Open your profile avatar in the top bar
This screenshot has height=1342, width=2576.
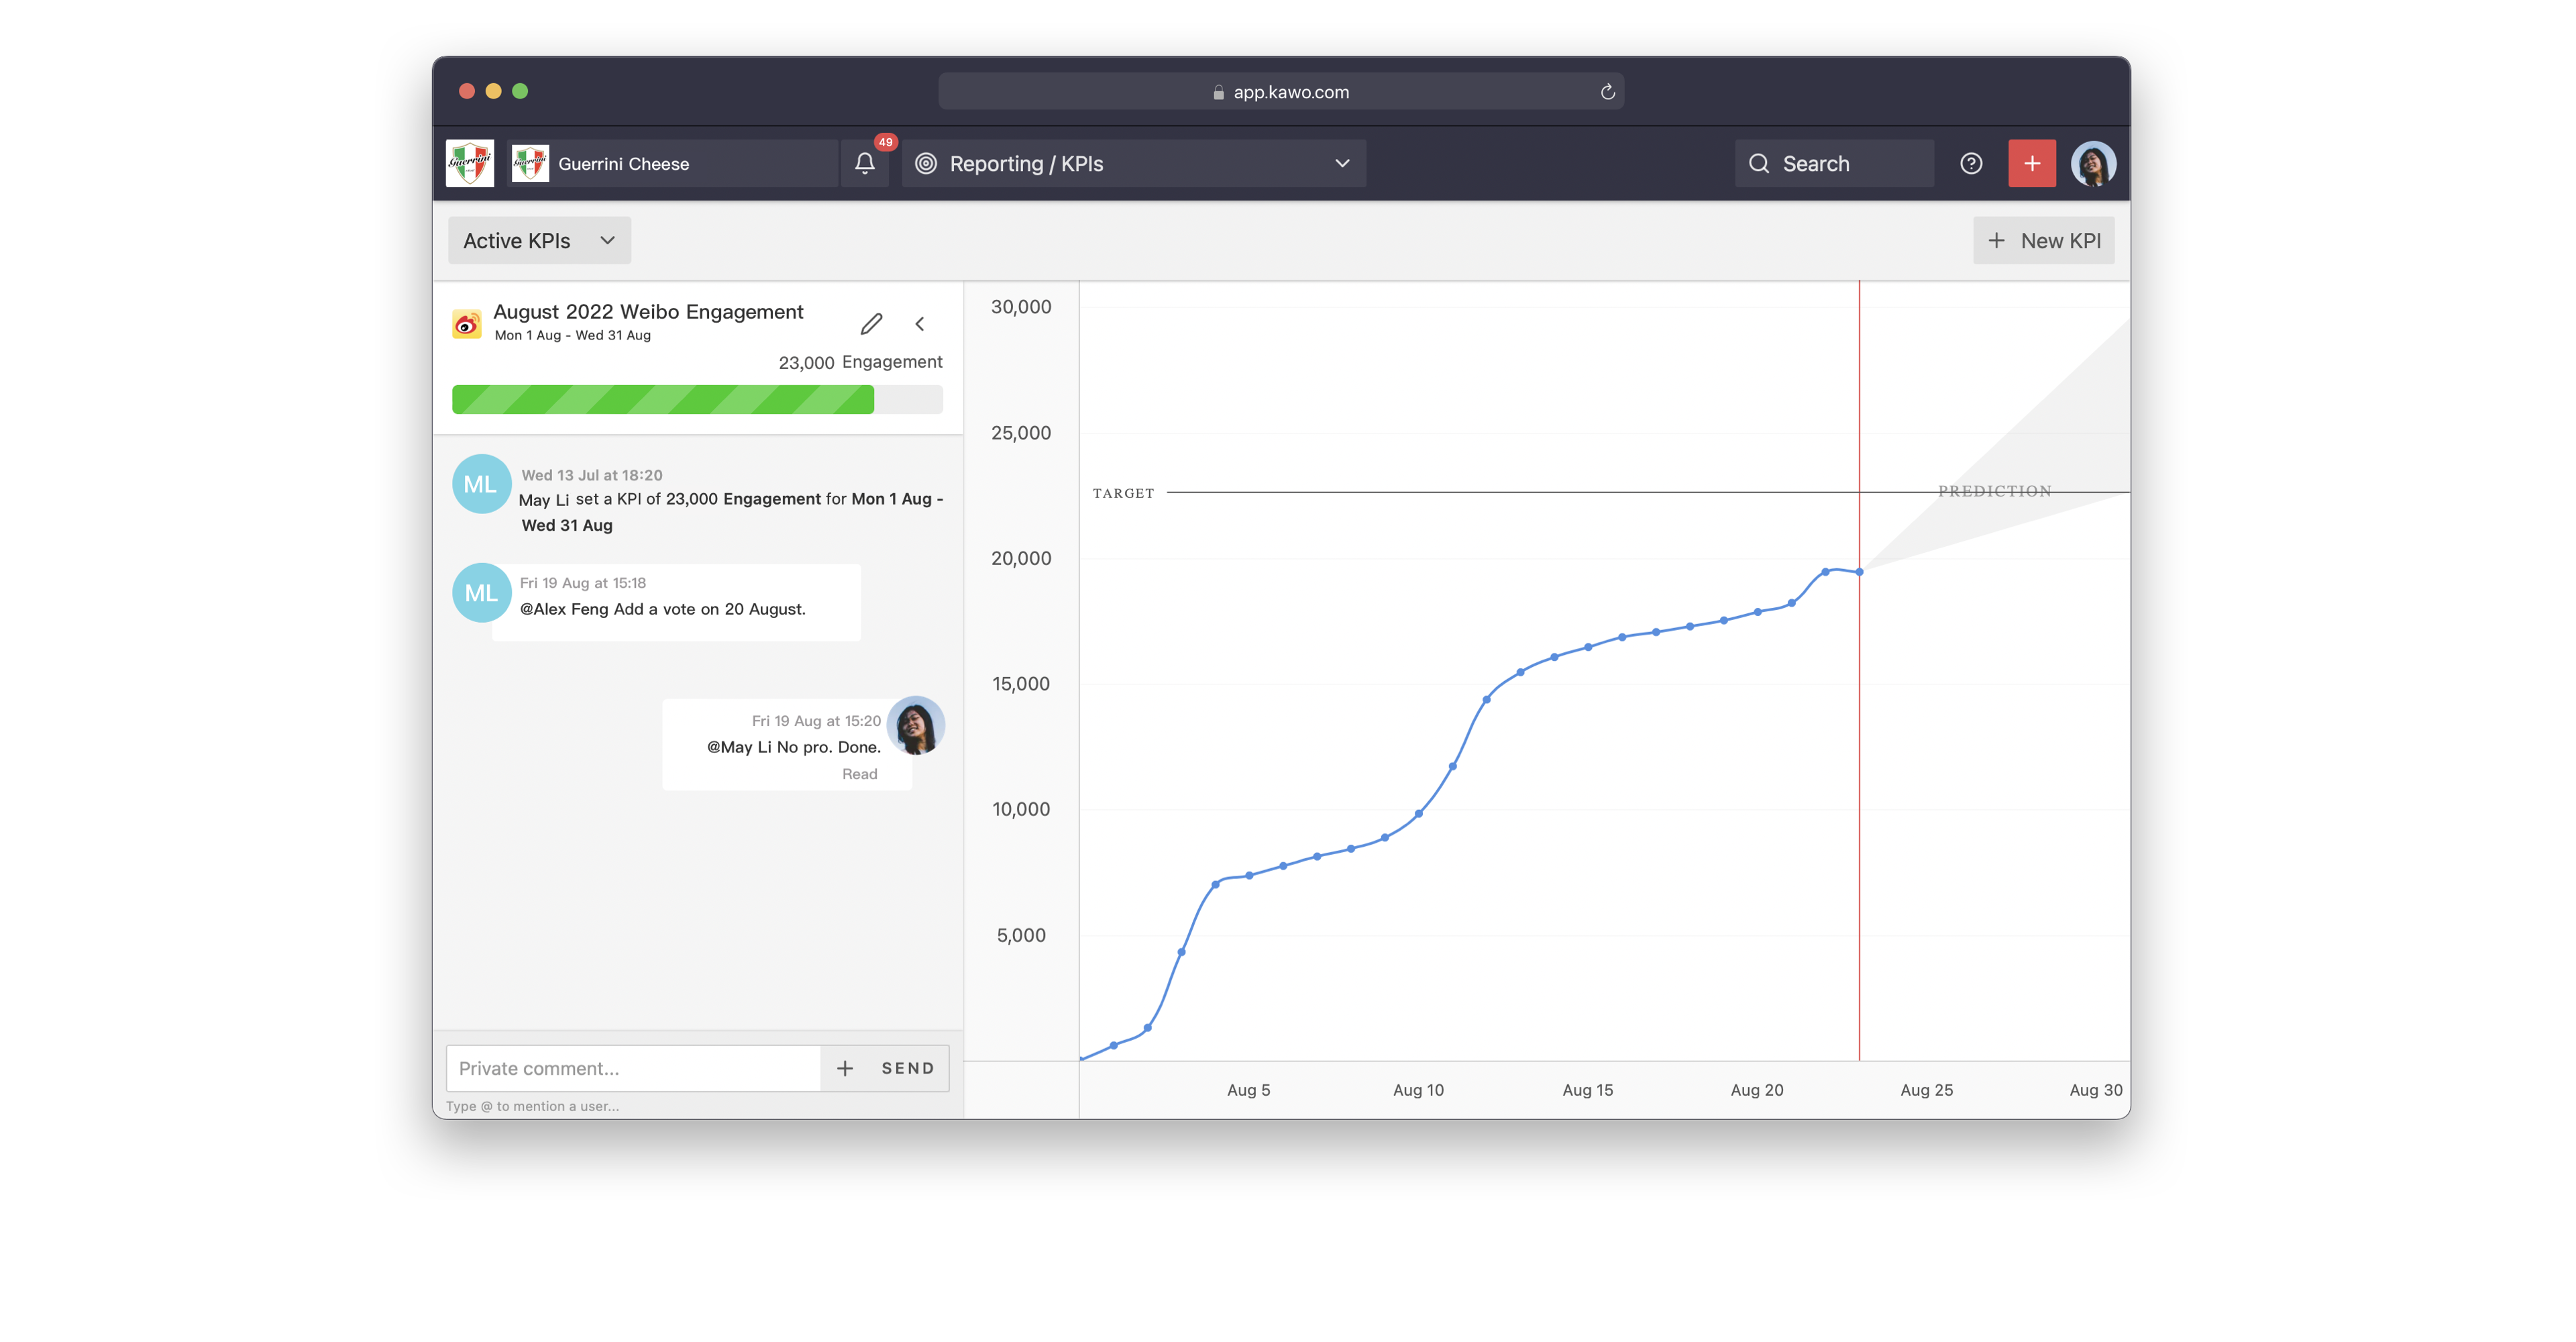tap(2094, 163)
